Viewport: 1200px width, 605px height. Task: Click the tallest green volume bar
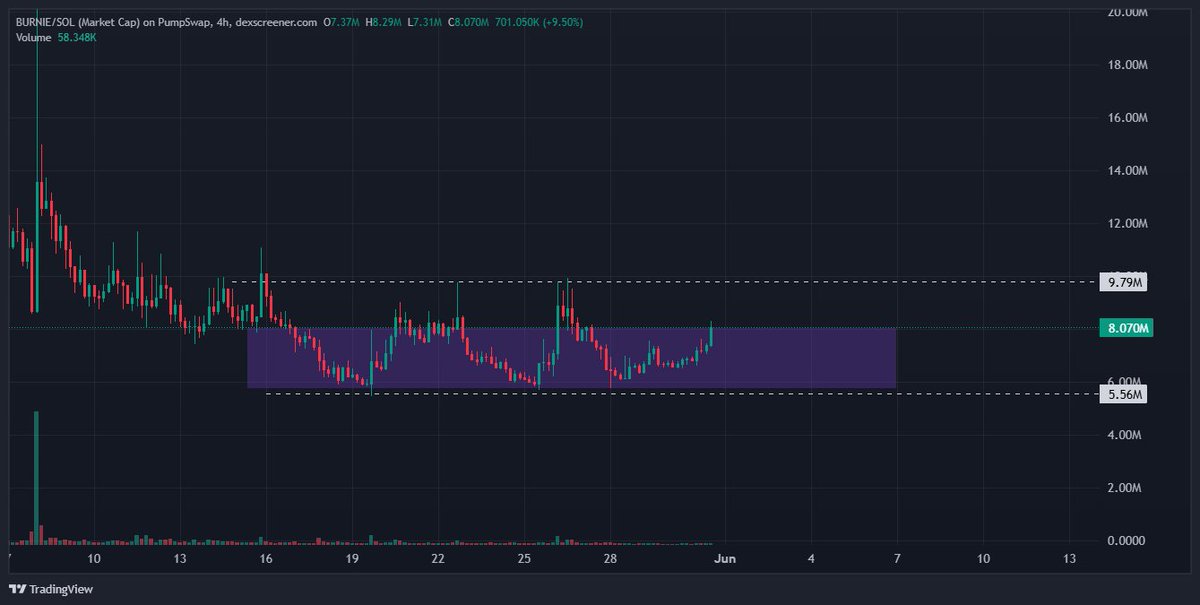point(36,477)
